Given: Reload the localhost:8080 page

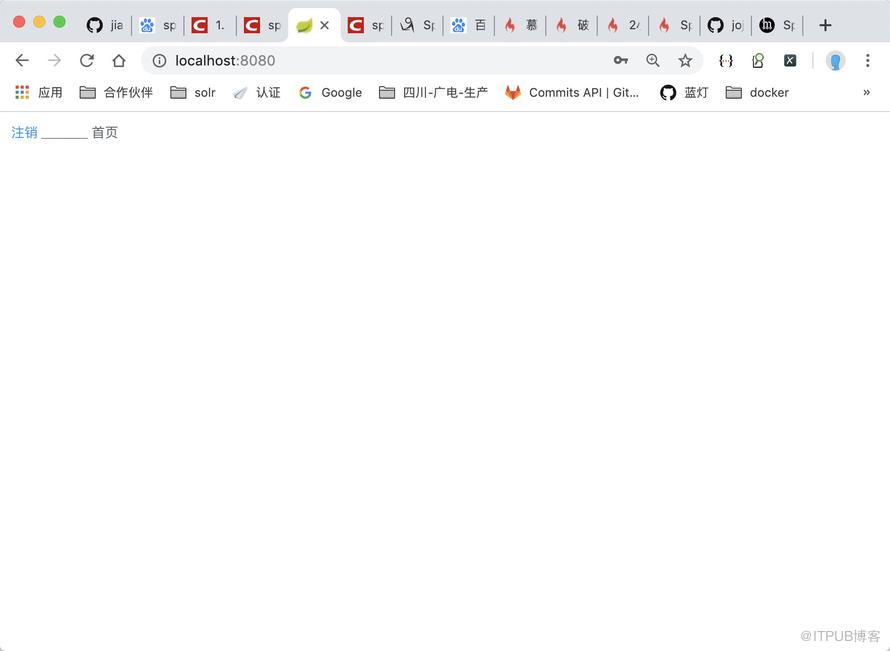Looking at the screenshot, I should (87, 61).
